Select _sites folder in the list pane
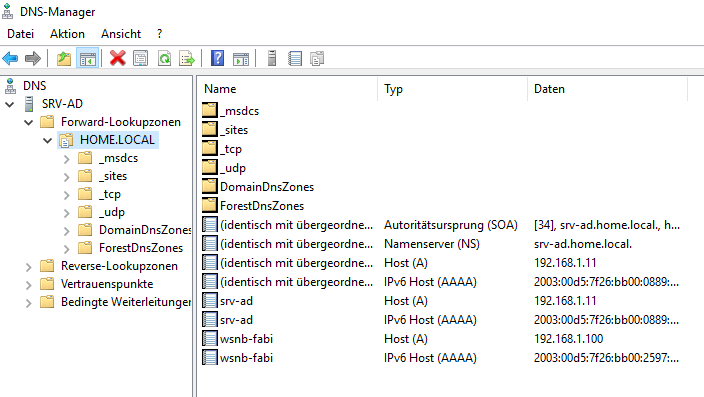Image resolution: width=704 pixels, height=397 pixels. coord(234,130)
